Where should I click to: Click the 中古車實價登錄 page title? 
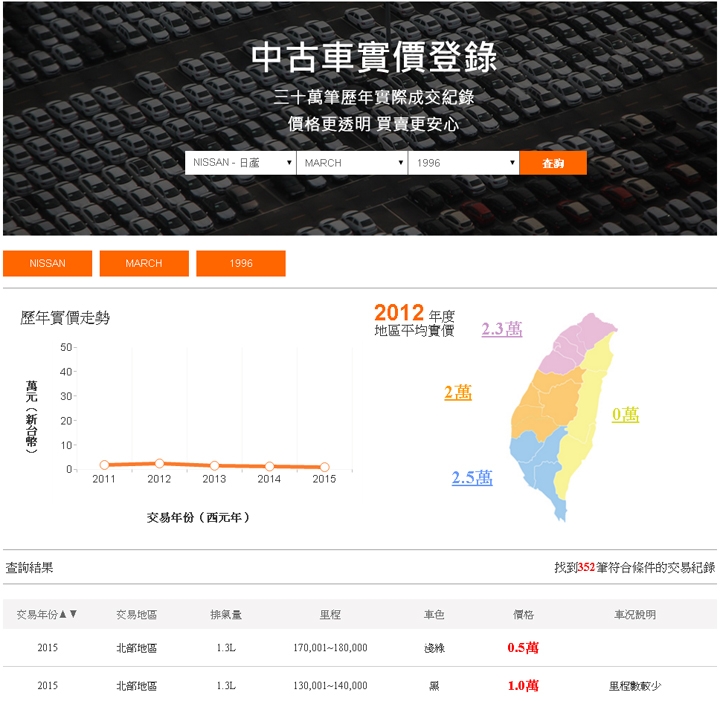(374, 57)
